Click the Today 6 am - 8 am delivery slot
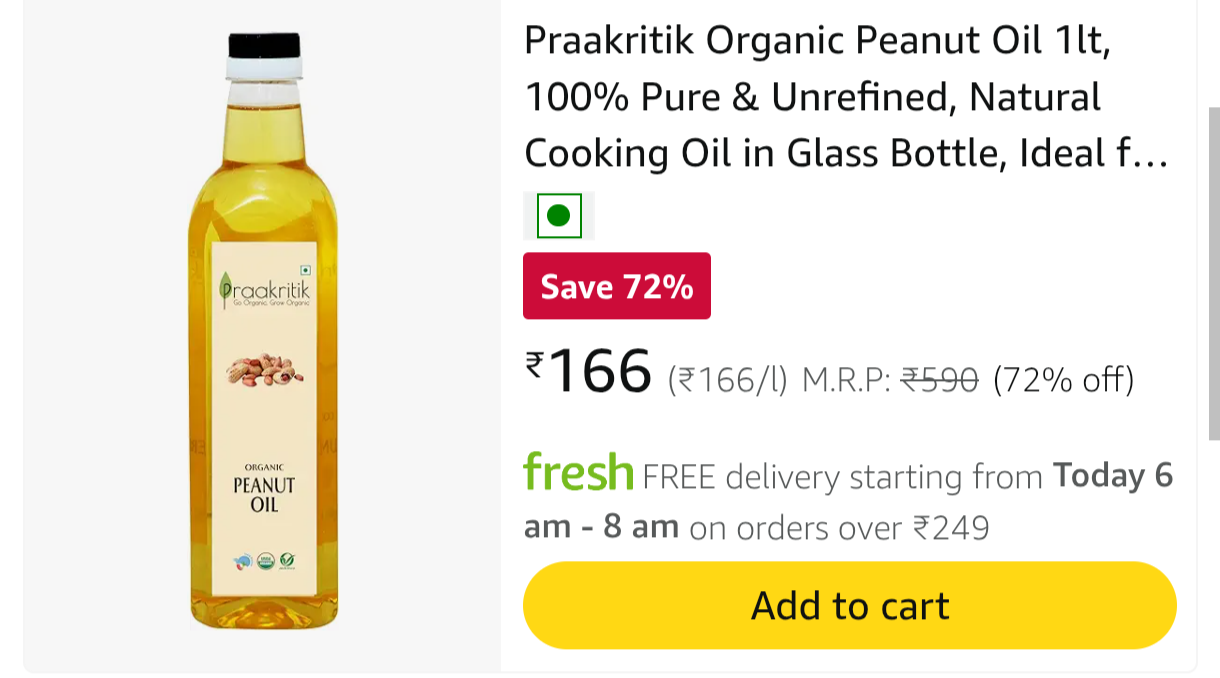Image resolution: width=1220 pixels, height=678 pixels. pos(848,501)
